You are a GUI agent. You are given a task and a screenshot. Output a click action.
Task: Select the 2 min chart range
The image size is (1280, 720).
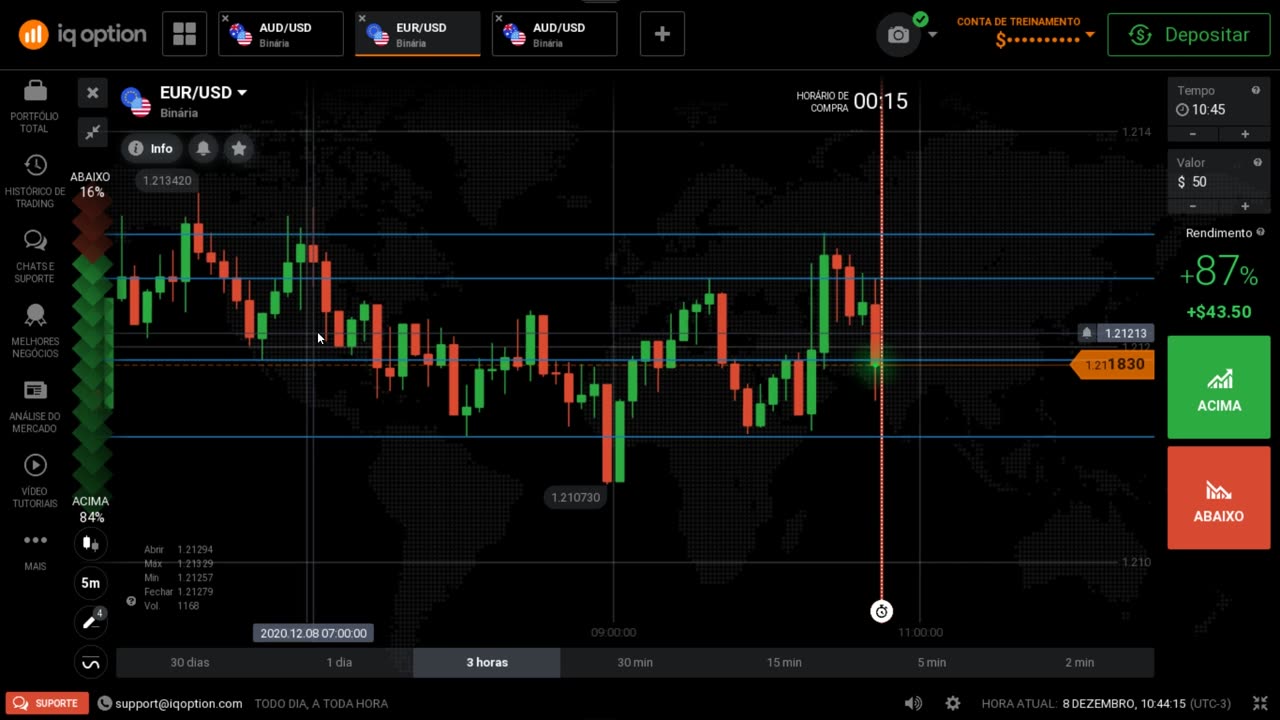(x=1080, y=662)
